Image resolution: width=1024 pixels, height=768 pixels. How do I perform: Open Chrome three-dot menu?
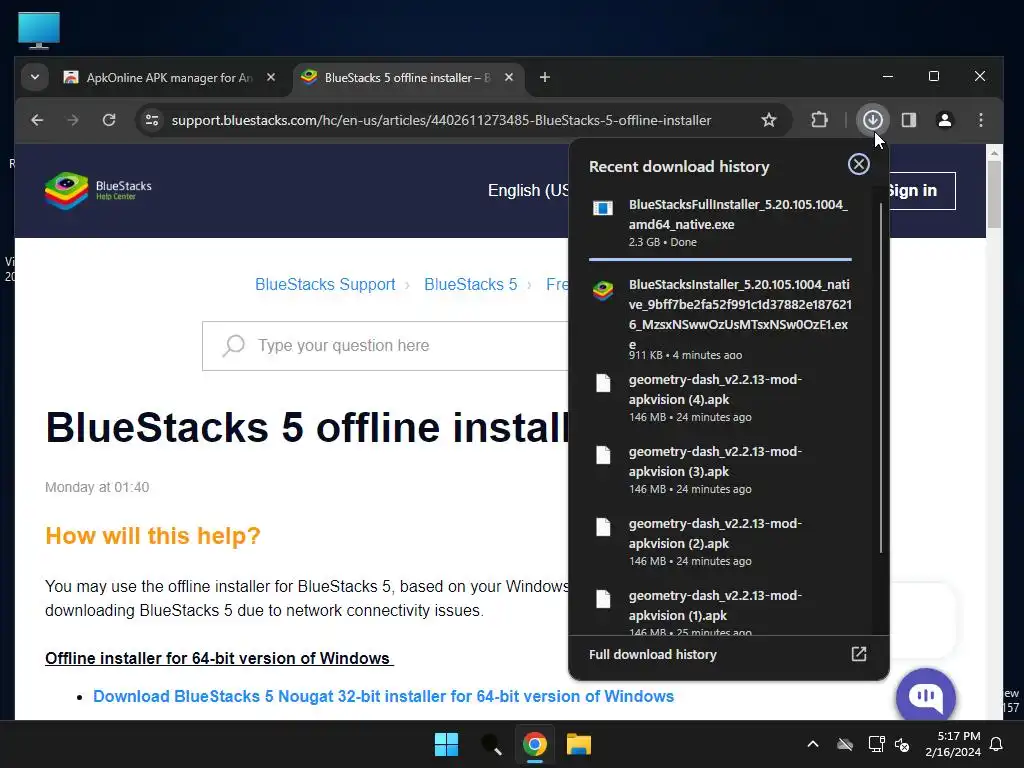[x=980, y=120]
